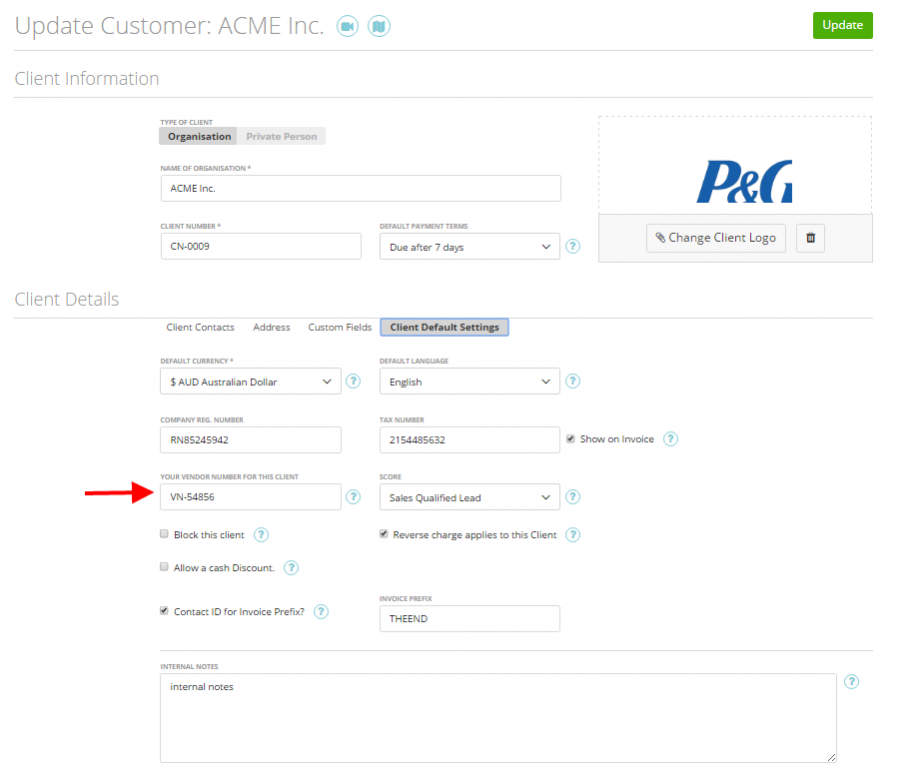The image size is (920, 782).
Task: Disable Reverse charge applies to this Client
Action: point(383,534)
